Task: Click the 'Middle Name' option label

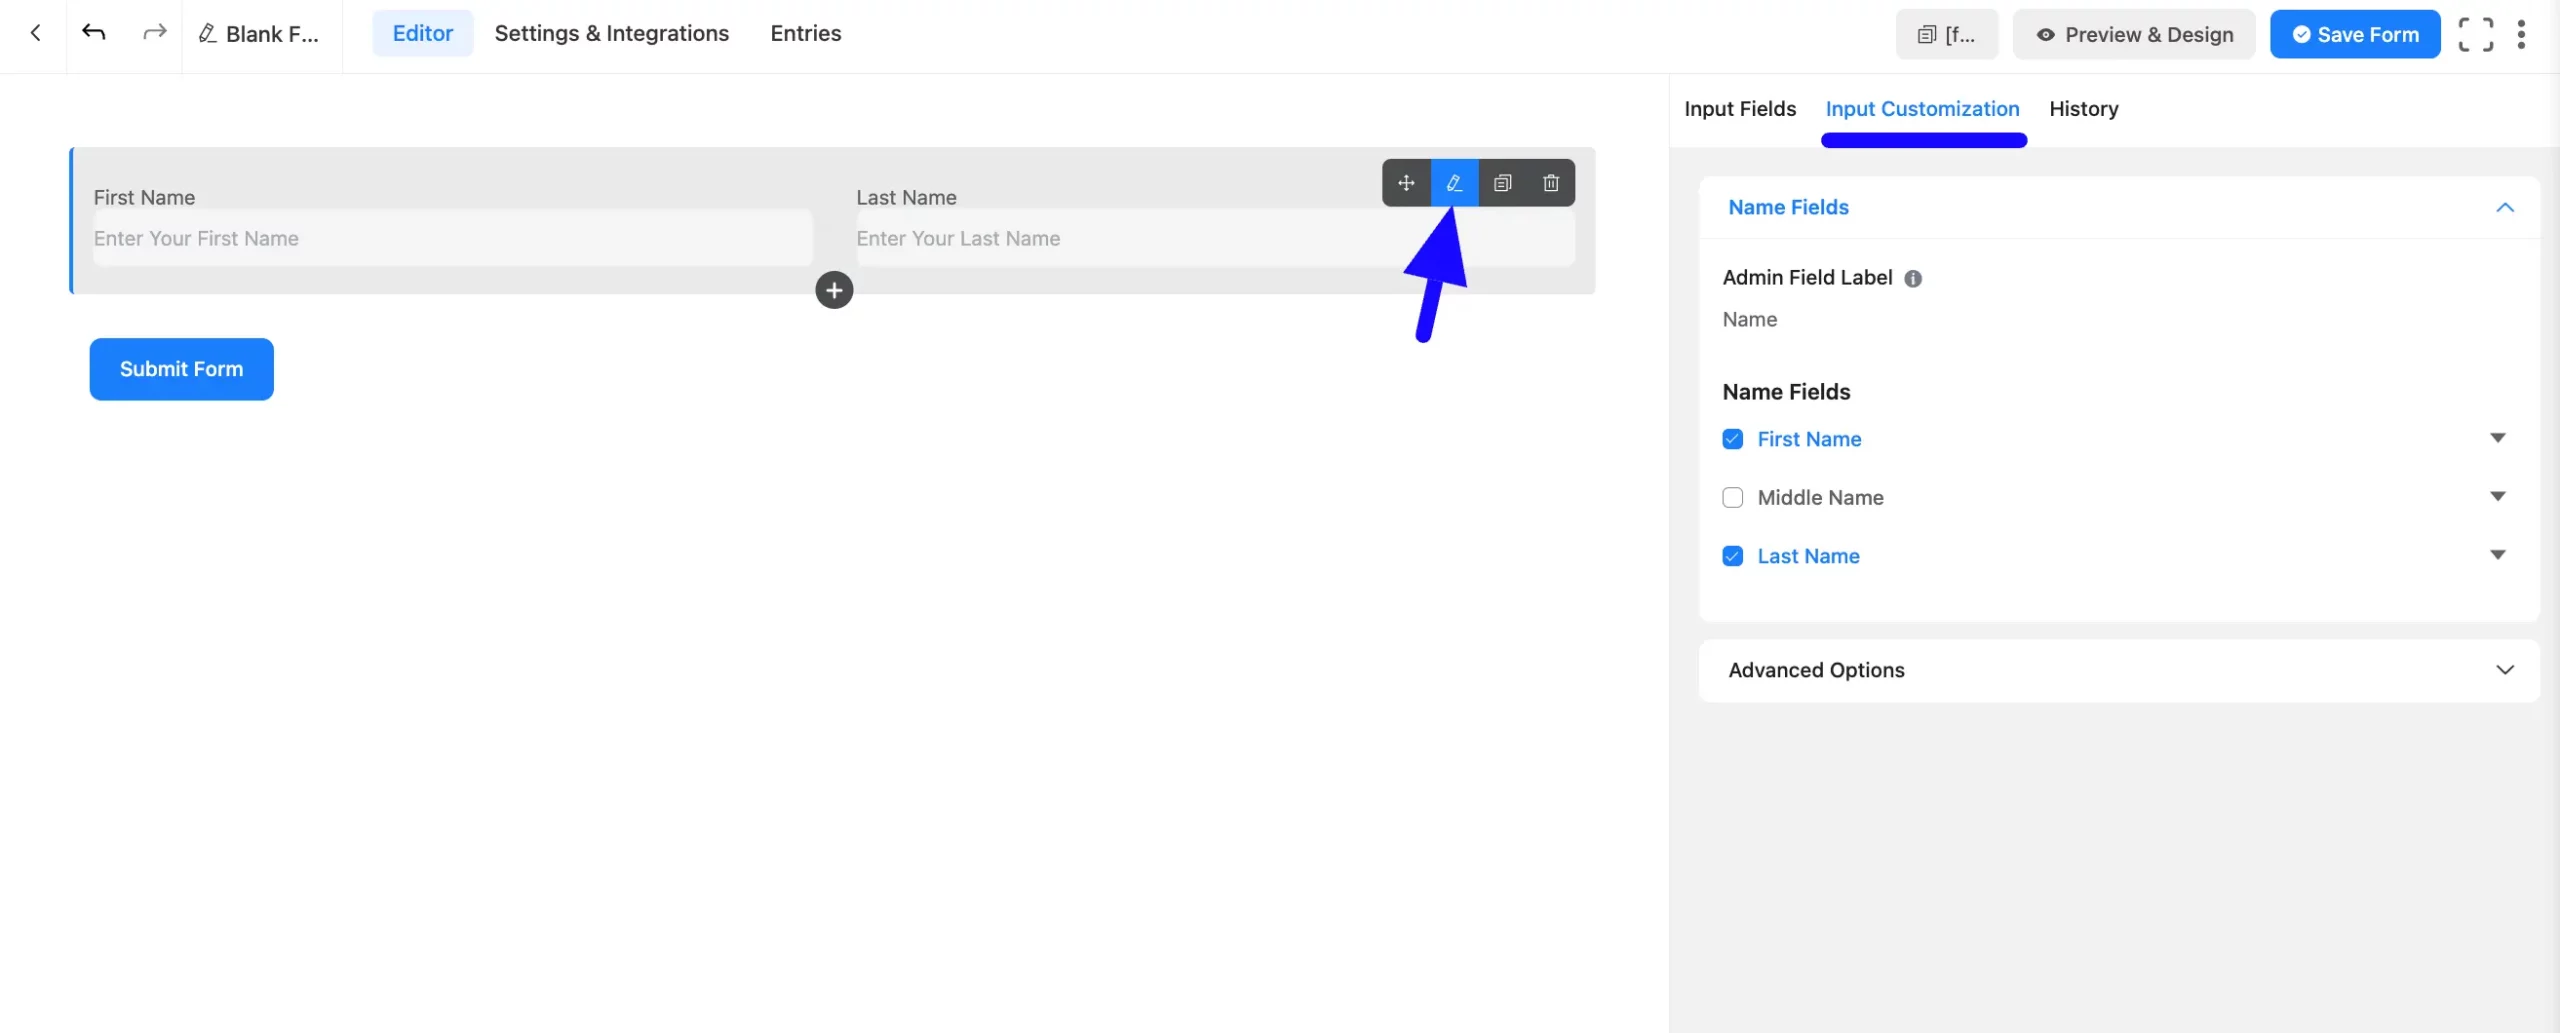Action: [x=1820, y=497]
